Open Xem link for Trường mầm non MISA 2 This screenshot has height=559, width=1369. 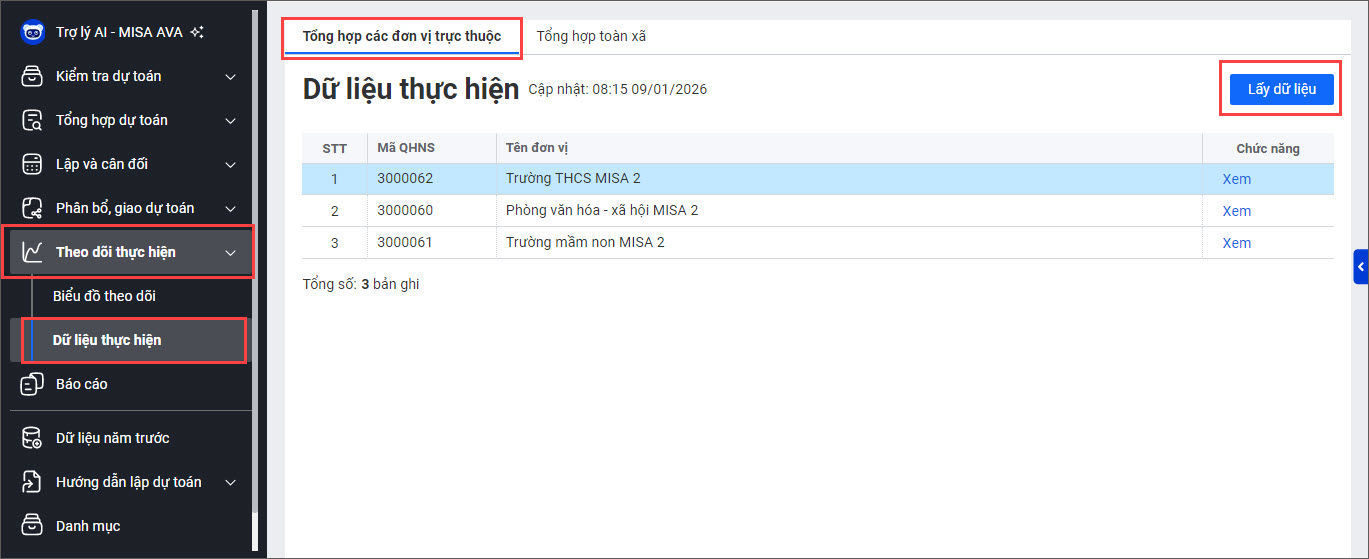click(1237, 243)
